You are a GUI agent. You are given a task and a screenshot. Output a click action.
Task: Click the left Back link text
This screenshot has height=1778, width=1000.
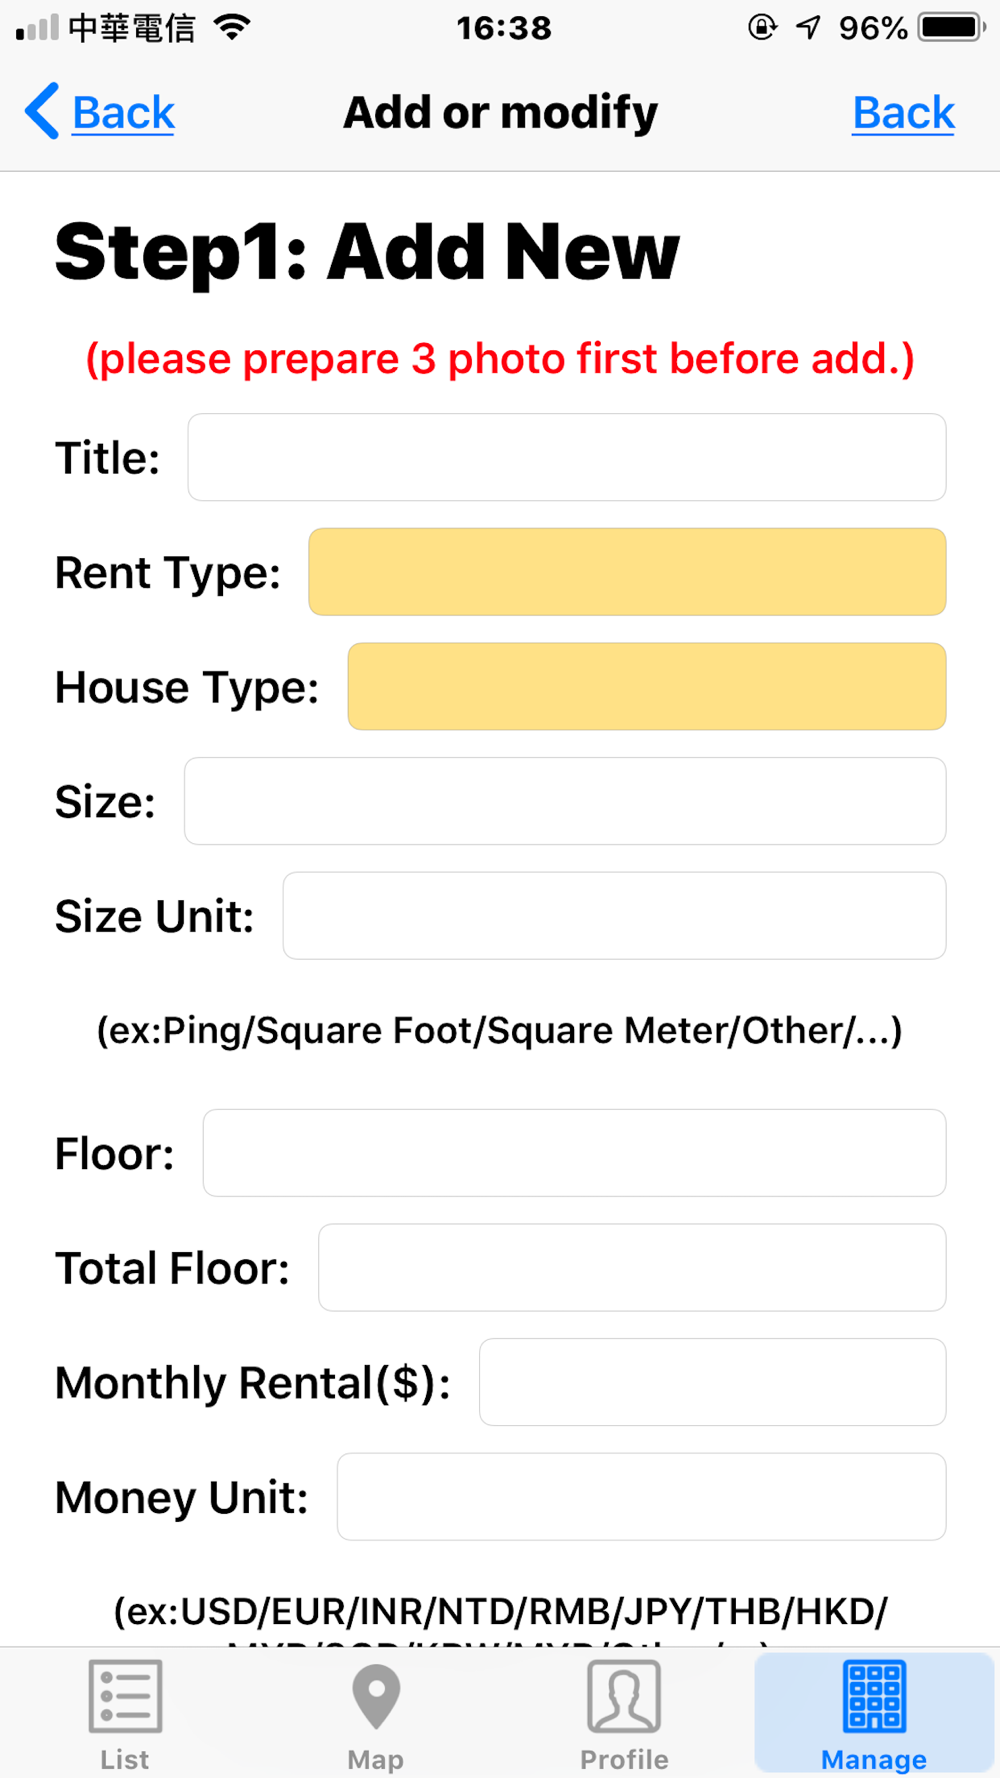(124, 112)
